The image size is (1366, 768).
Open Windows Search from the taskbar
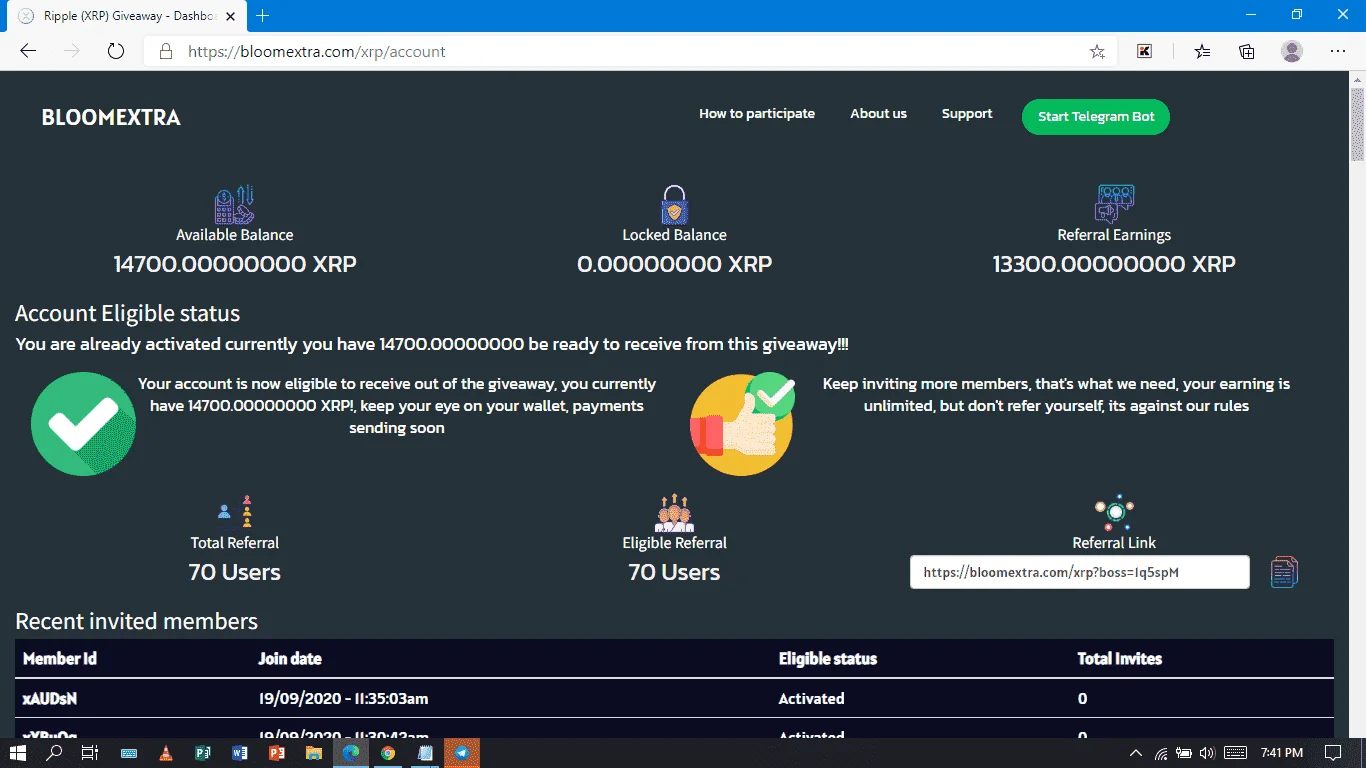[x=55, y=753]
